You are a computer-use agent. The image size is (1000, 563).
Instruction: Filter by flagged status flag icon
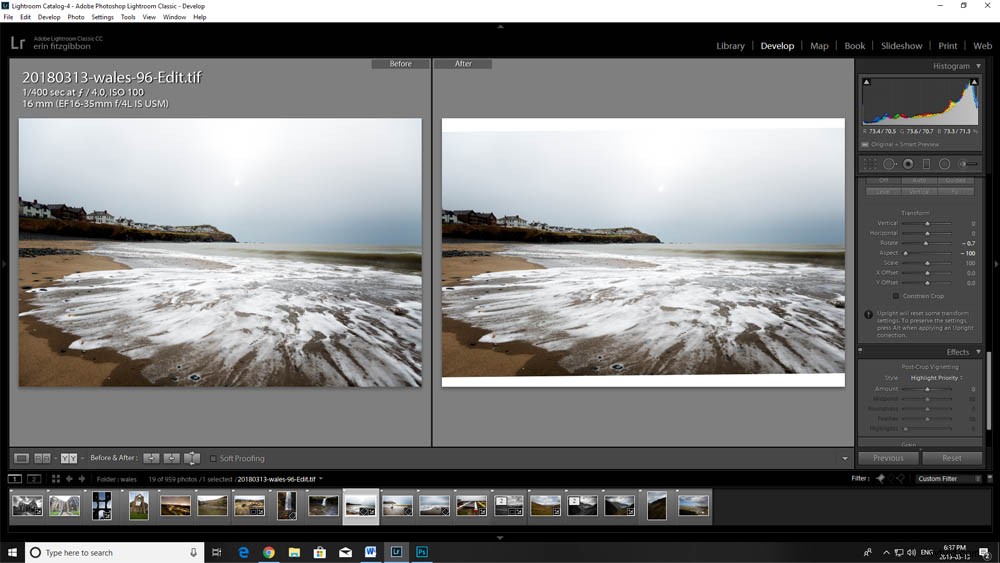(x=880, y=479)
